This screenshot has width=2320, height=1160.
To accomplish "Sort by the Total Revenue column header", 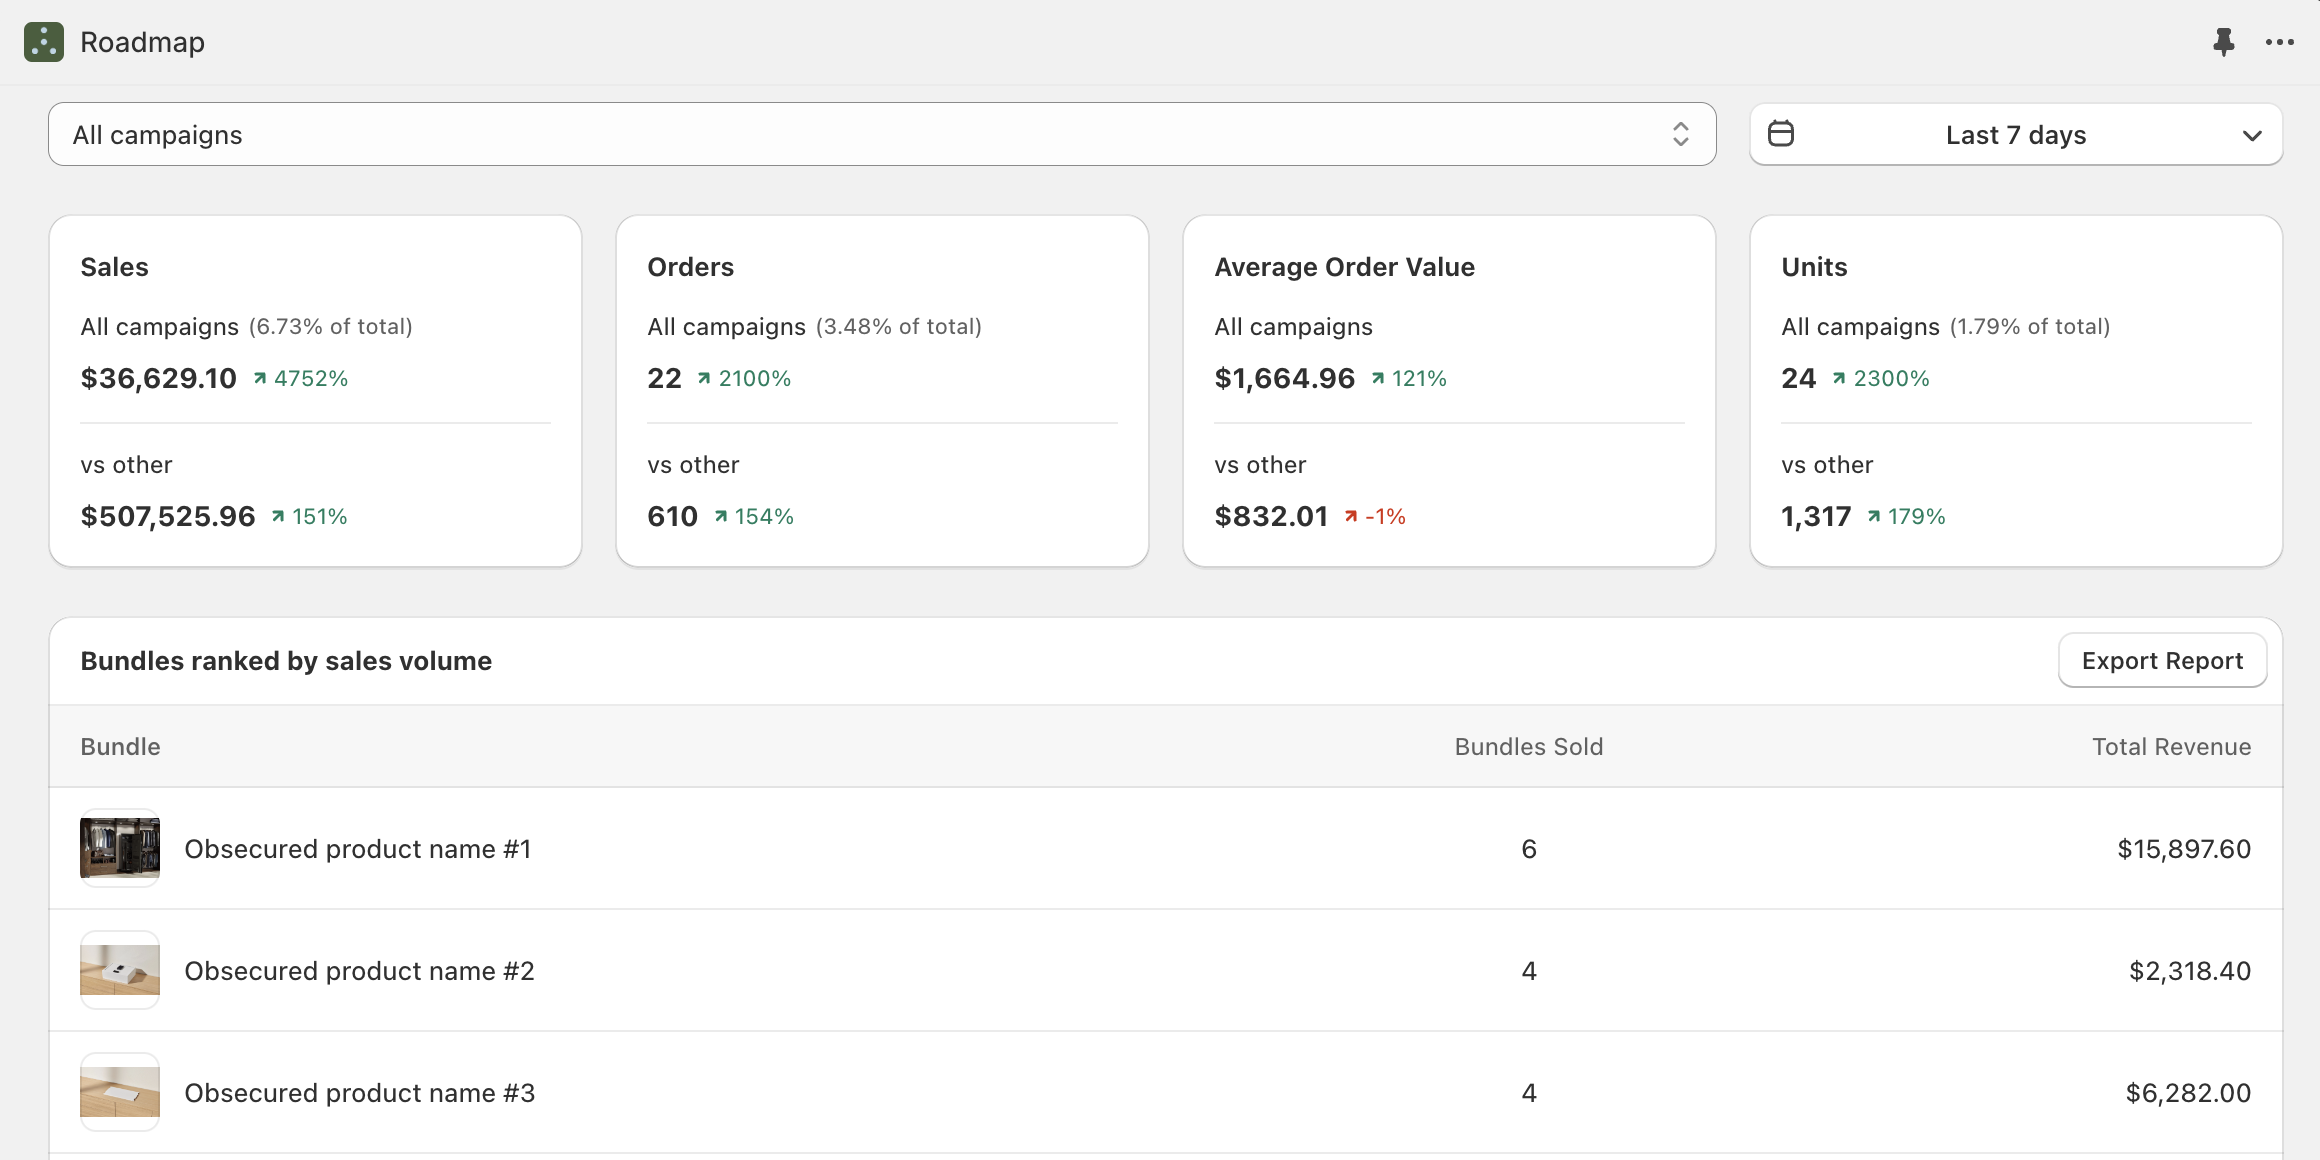I will [2171, 746].
